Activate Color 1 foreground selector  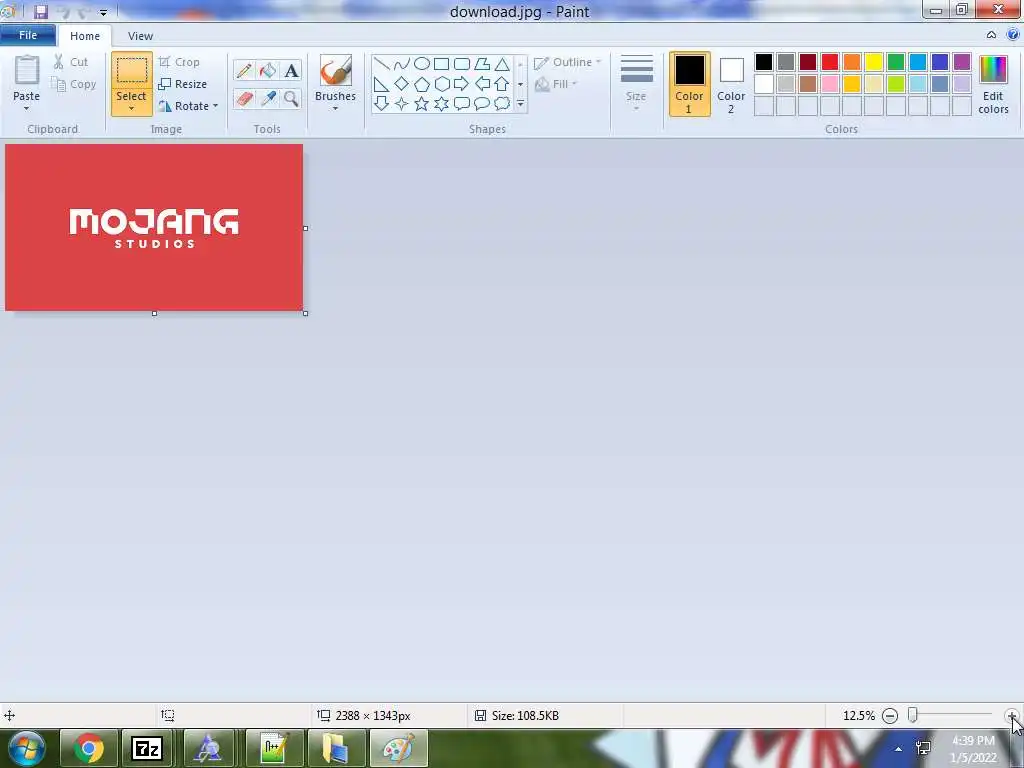690,84
